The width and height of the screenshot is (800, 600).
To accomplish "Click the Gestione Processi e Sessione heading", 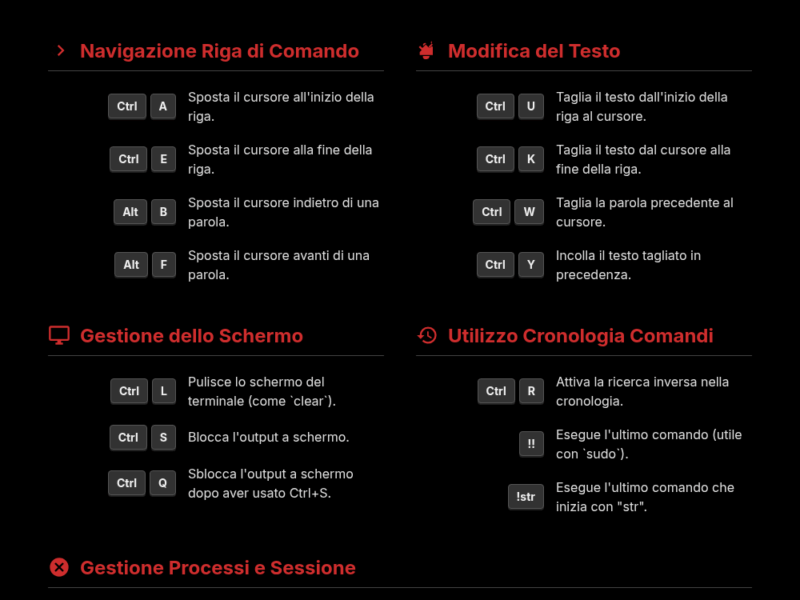I will (217, 568).
